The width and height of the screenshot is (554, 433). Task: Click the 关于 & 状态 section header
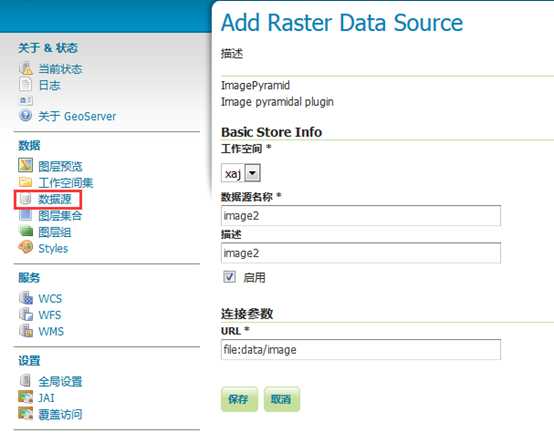(48, 48)
